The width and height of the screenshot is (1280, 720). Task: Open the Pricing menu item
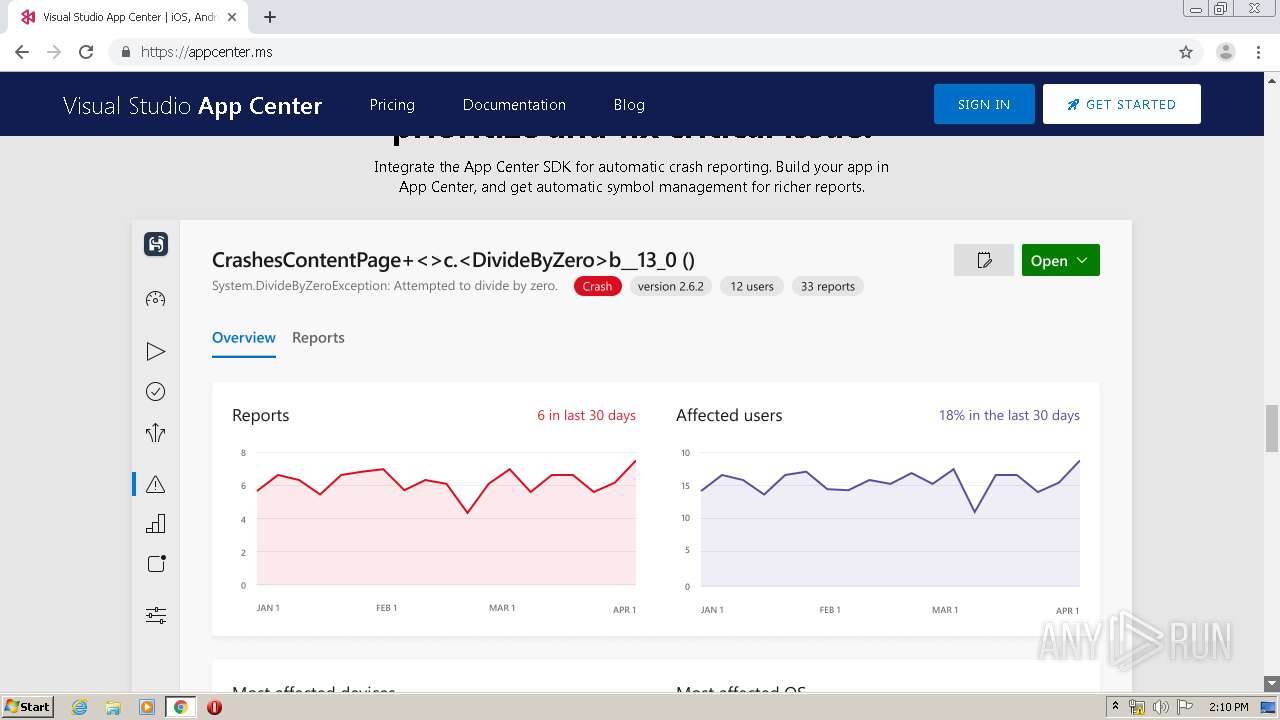pyautogui.click(x=392, y=105)
